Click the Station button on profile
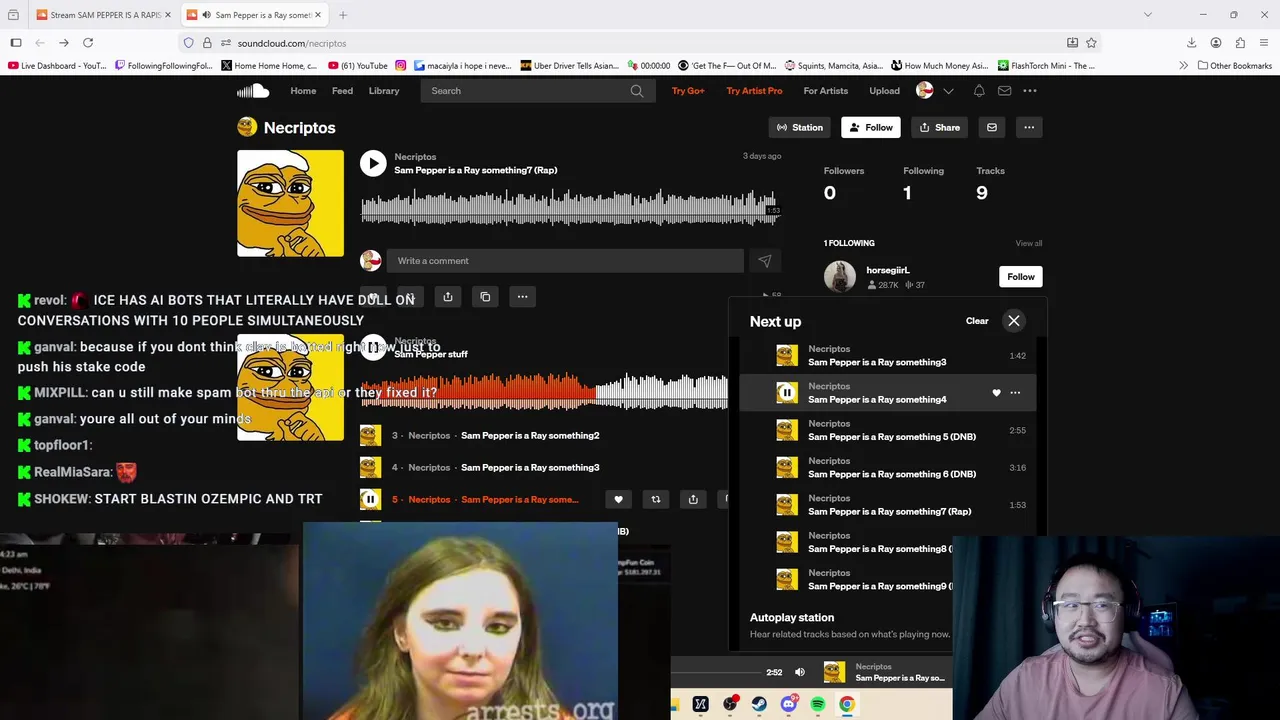The image size is (1280, 720). point(799,127)
